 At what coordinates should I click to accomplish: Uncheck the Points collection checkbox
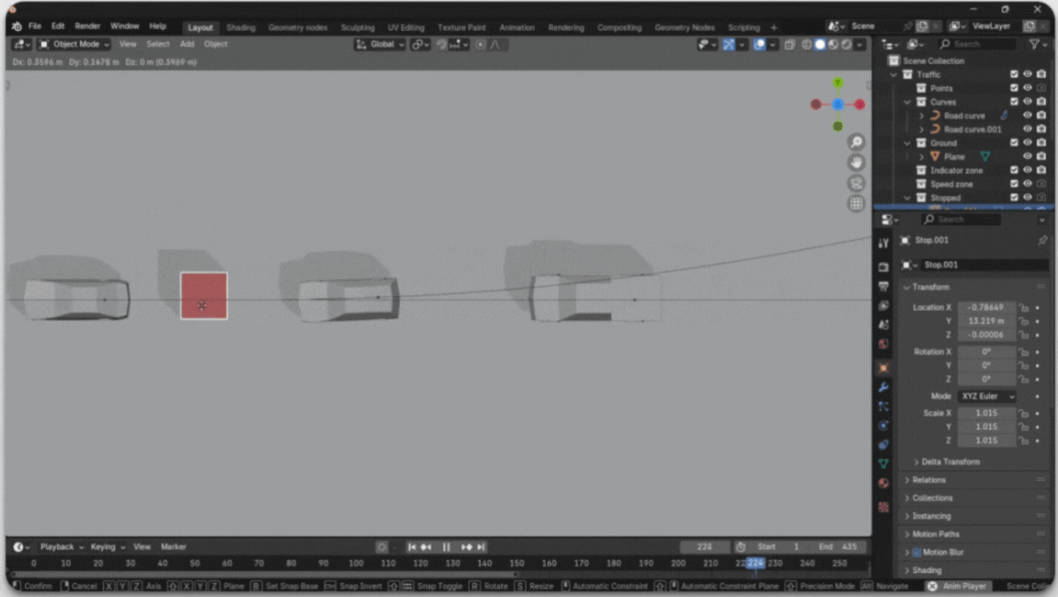(x=1013, y=87)
